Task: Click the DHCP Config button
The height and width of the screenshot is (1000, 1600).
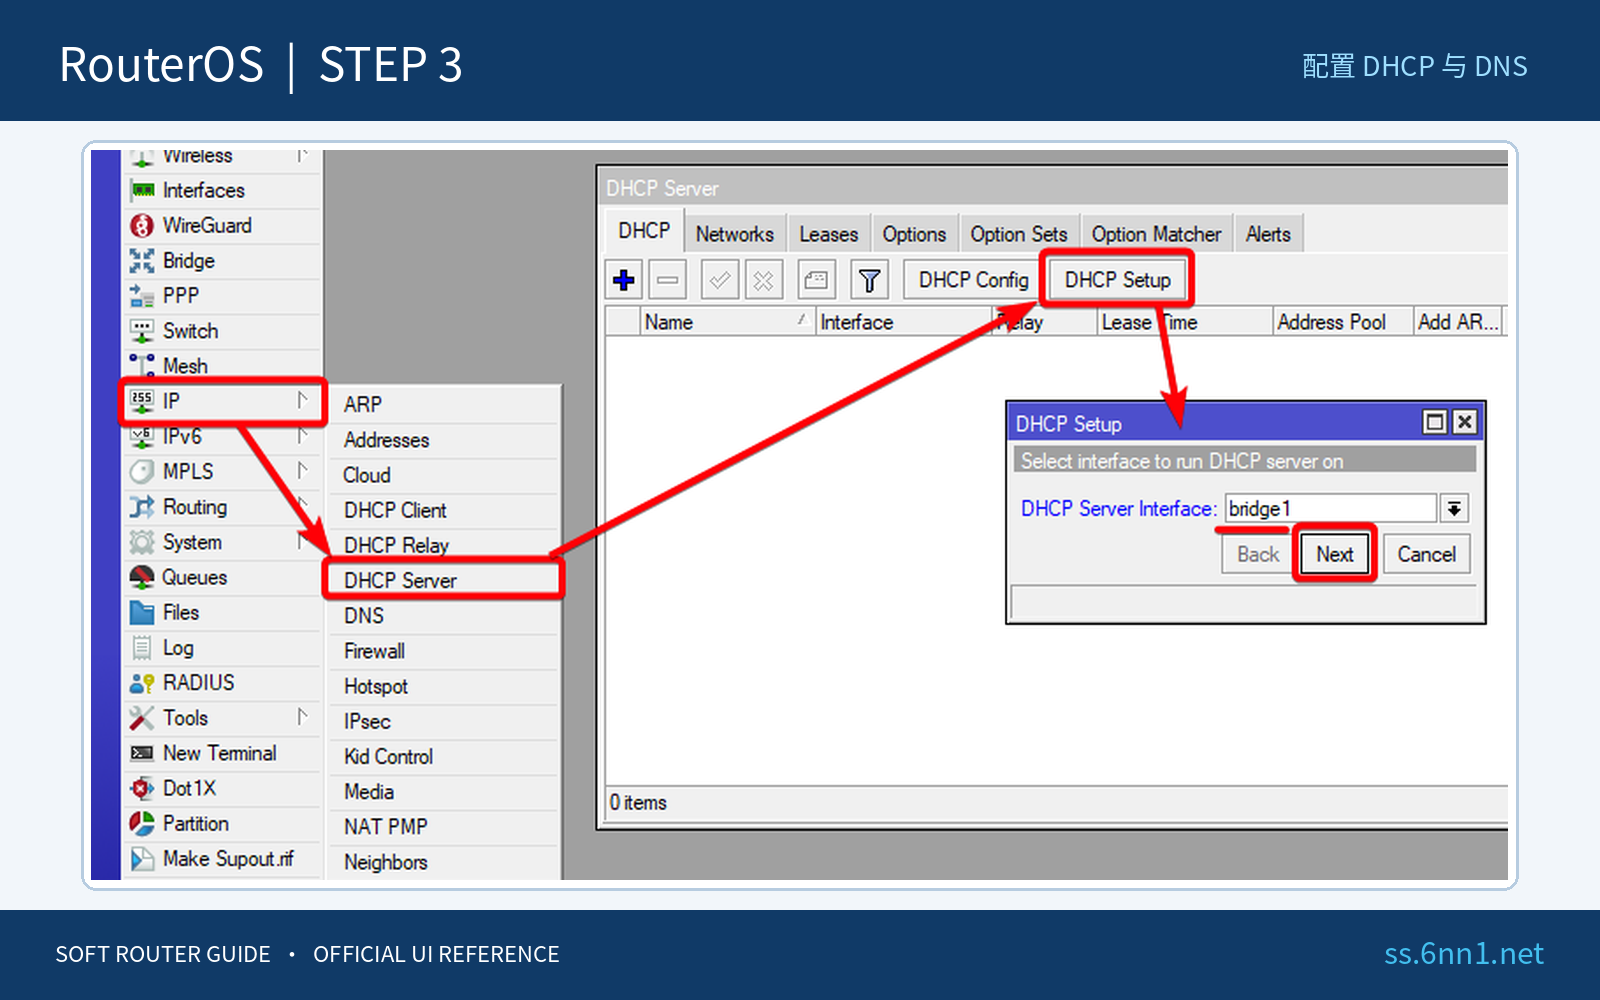Action: (x=974, y=280)
